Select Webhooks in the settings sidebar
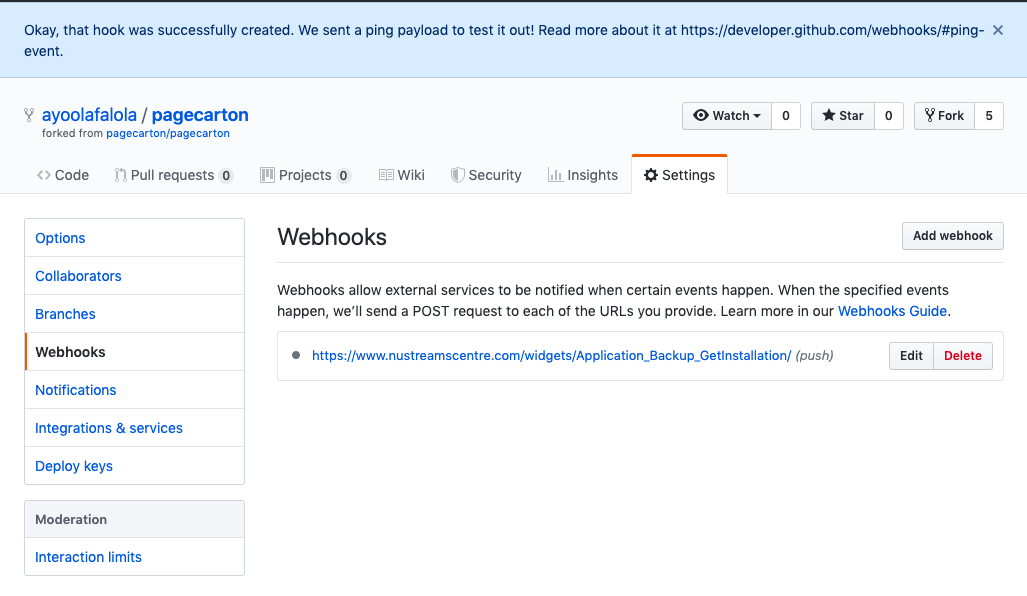The width and height of the screenshot is (1027, 596). pos(134,352)
